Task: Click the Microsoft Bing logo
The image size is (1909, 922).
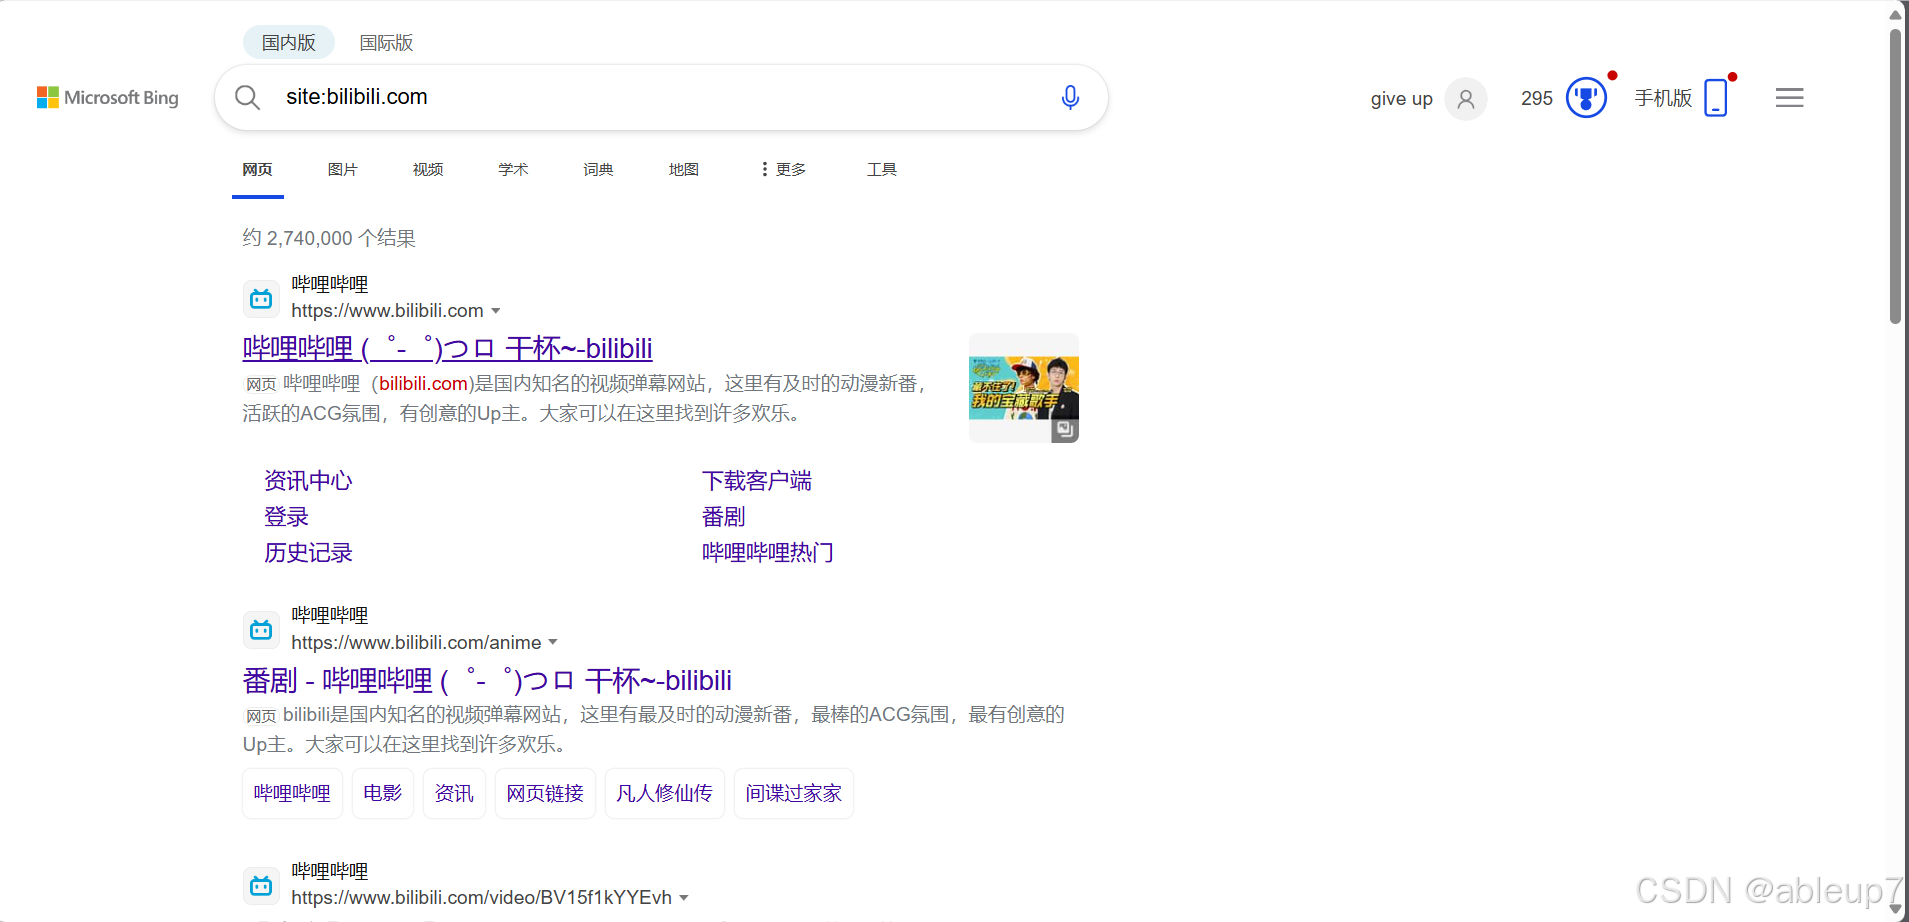Action: tap(108, 97)
